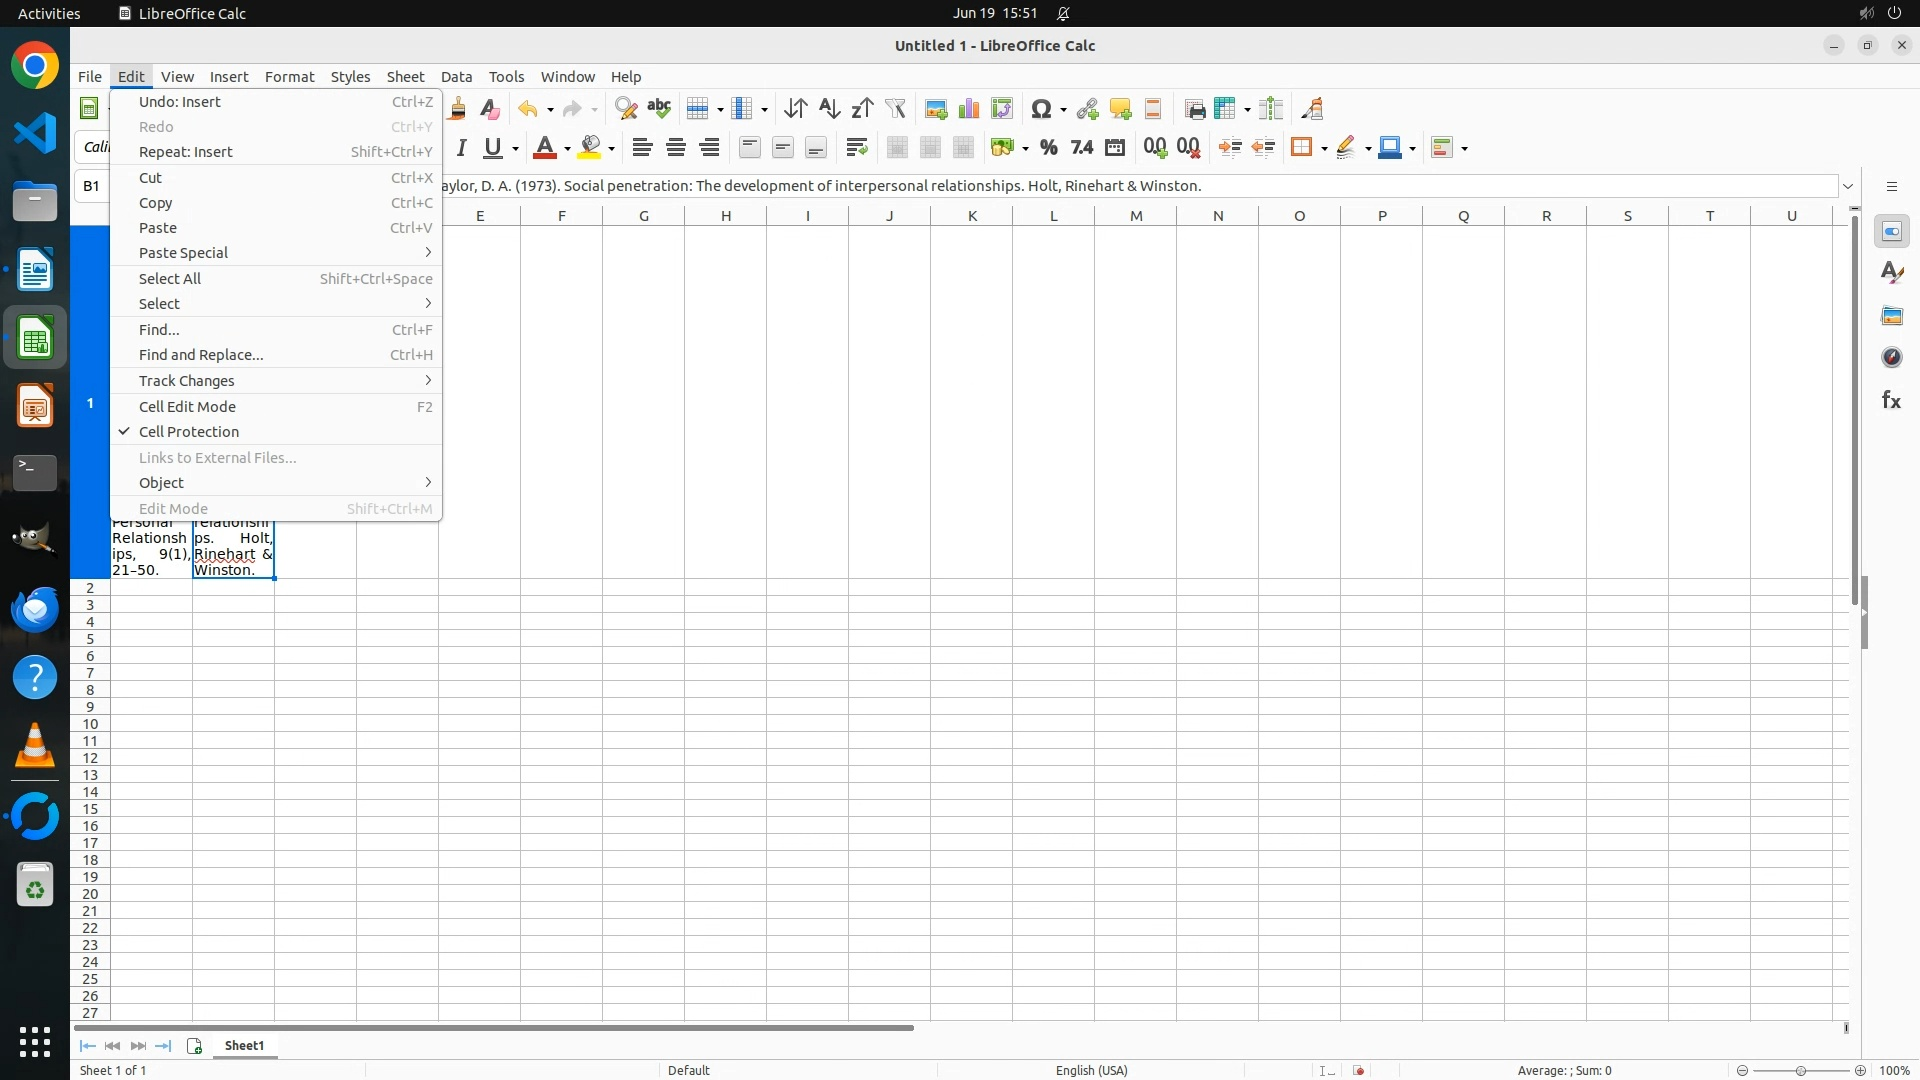This screenshot has height=1080, width=1920.
Task: Open the Special Character symbol icon
Action: click(1041, 109)
